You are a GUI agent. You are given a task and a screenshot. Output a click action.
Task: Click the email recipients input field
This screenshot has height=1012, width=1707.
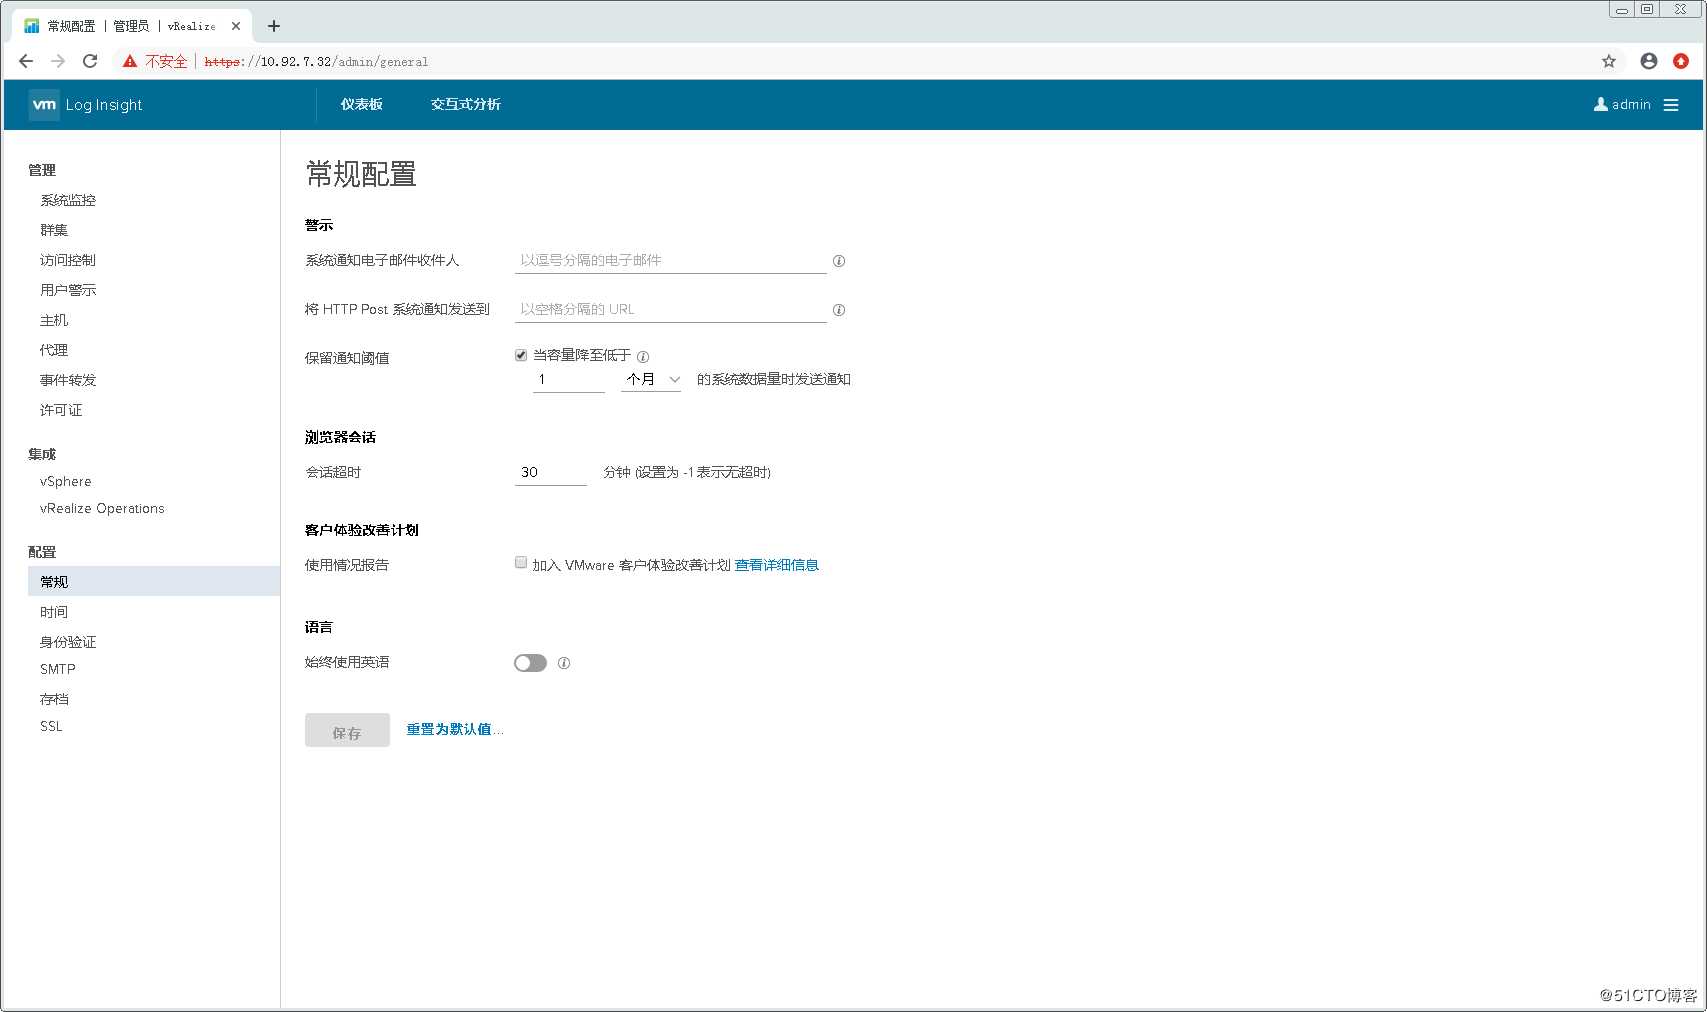pyautogui.click(x=670, y=260)
